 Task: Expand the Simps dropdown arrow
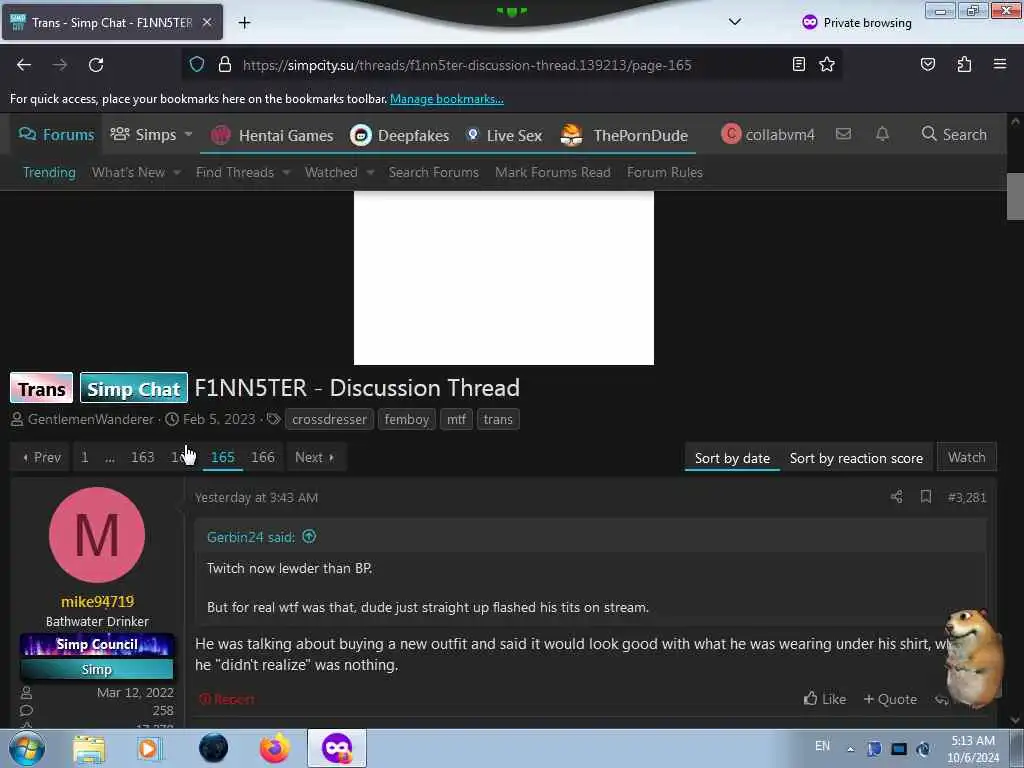(x=188, y=135)
